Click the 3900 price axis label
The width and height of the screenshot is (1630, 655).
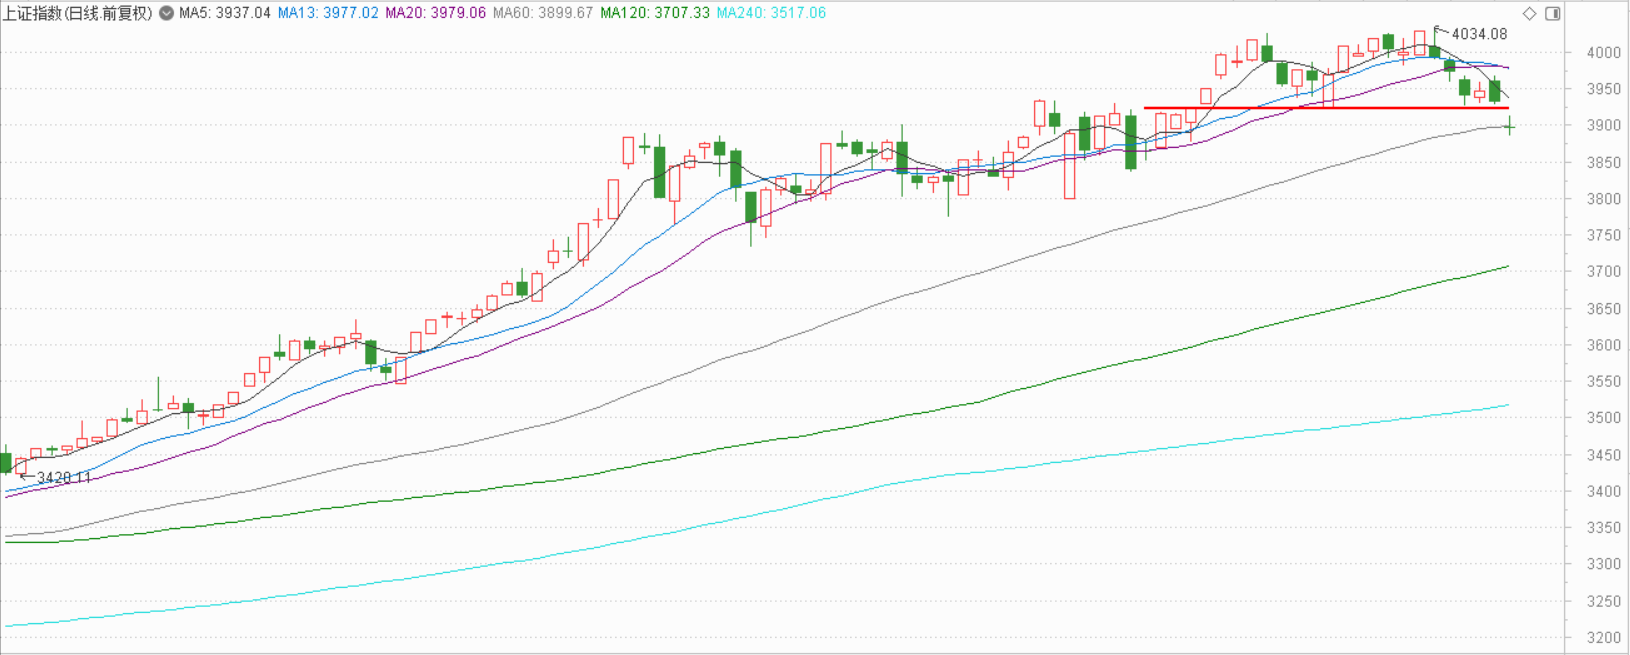[x=1603, y=126]
